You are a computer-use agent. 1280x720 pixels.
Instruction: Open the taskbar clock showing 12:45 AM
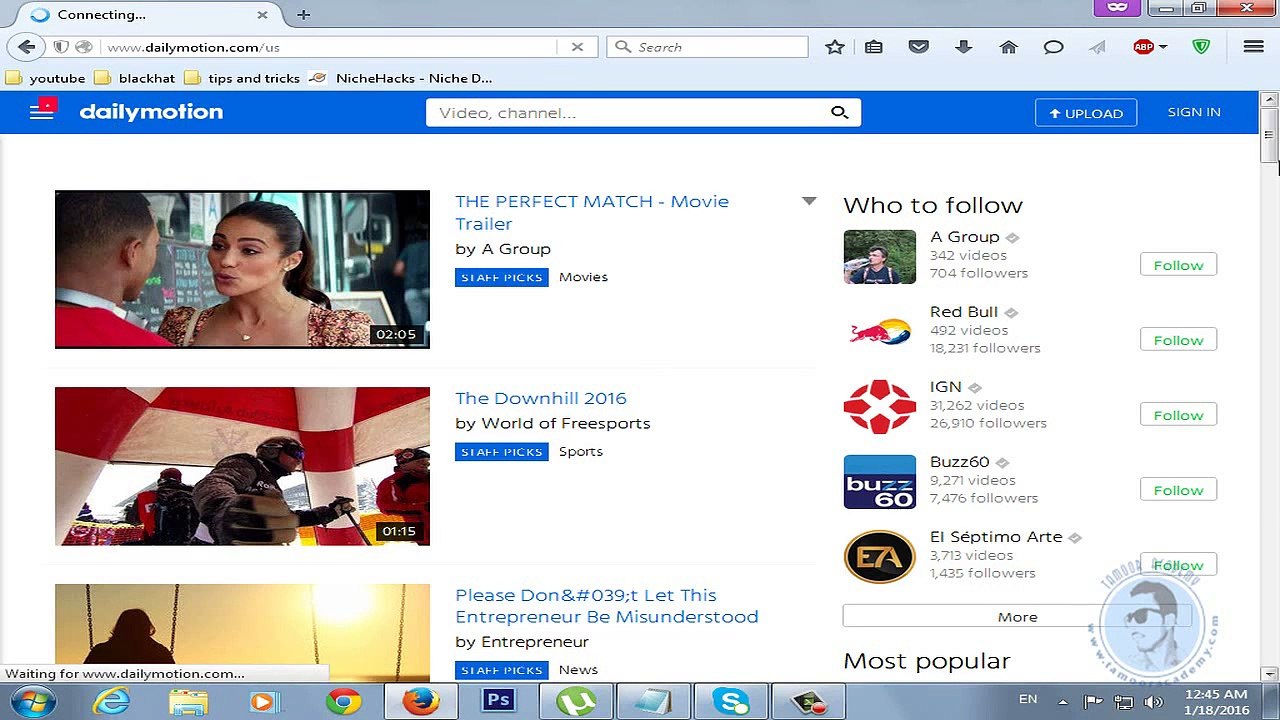[1215, 702]
